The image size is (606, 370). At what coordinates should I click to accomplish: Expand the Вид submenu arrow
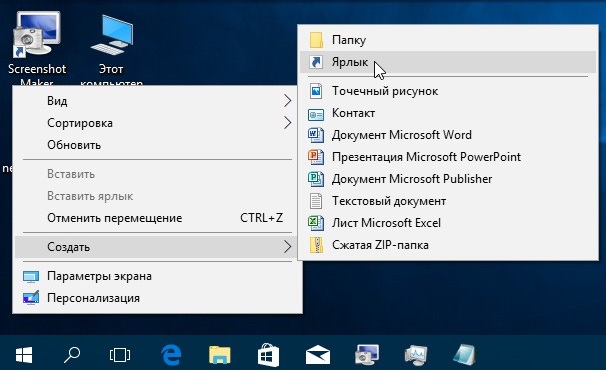(x=287, y=101)
